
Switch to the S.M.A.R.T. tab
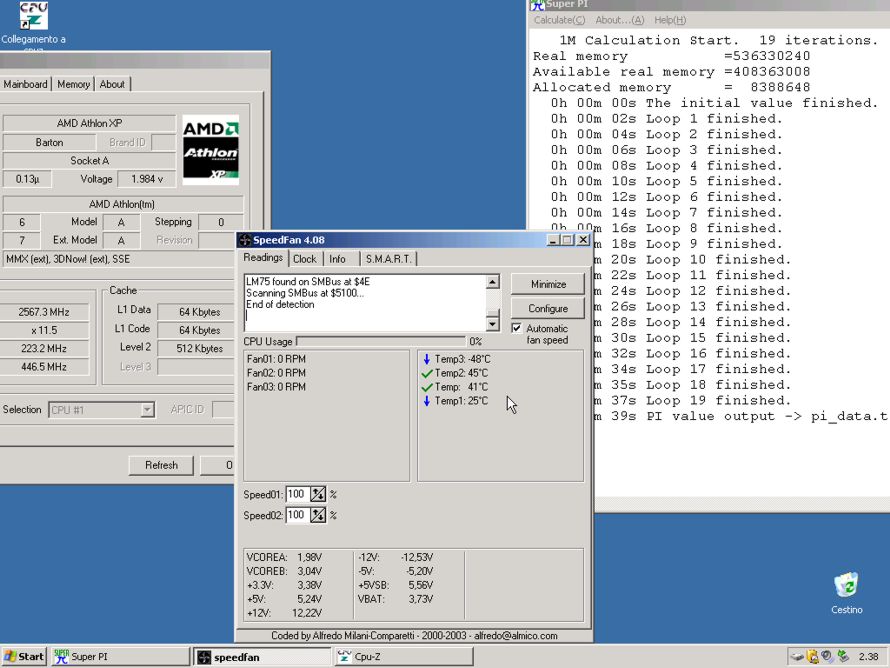[388, 259]
